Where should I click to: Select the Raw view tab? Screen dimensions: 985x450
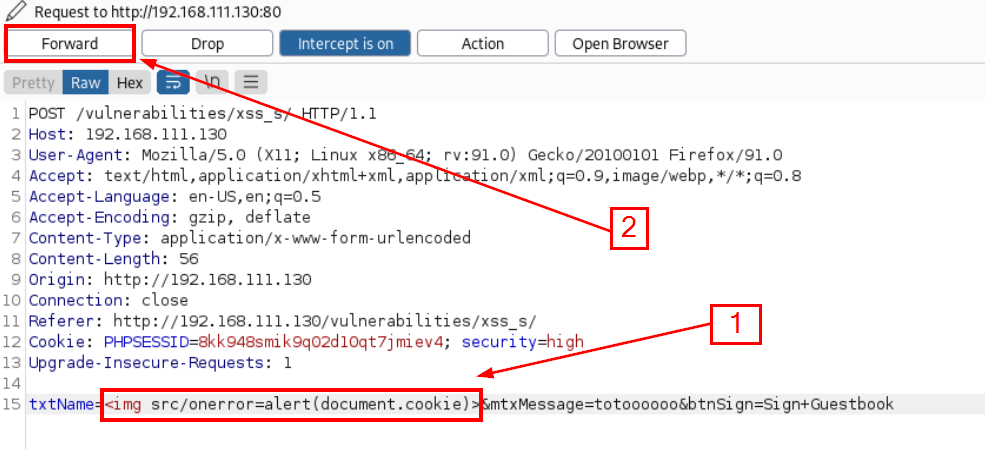click(x=85, y=83)
